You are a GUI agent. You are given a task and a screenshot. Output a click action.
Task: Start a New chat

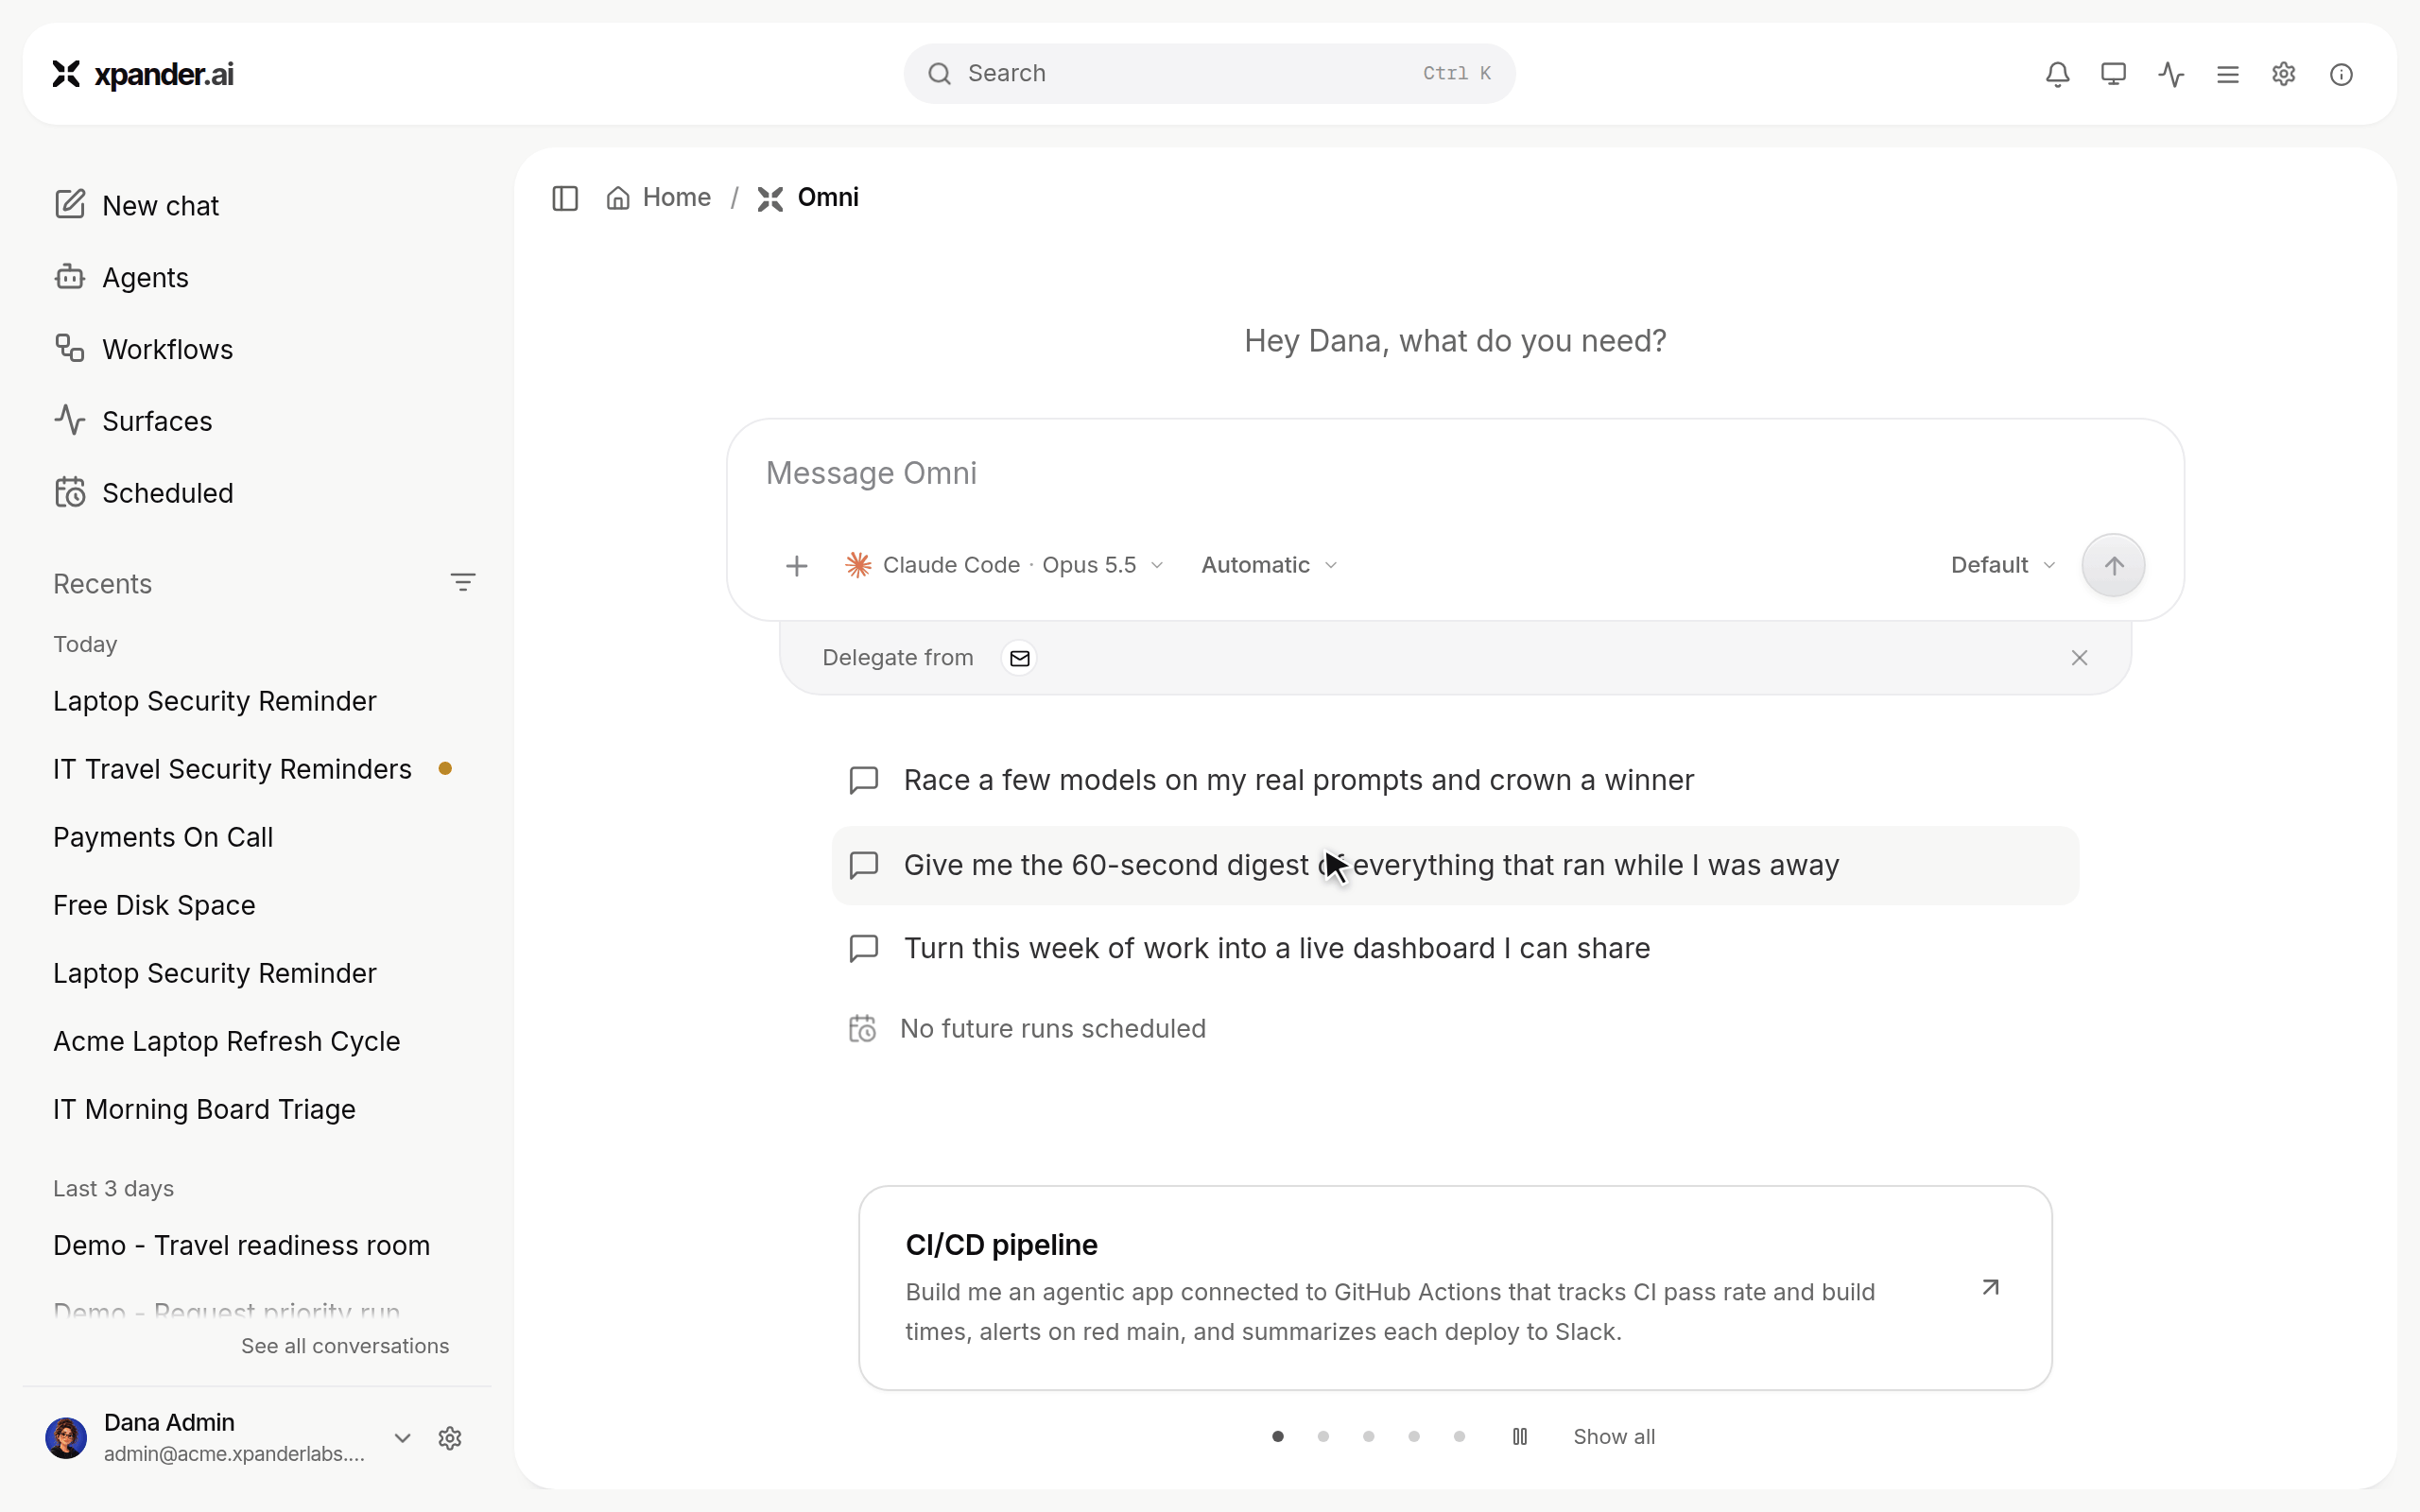click(136, 205)
